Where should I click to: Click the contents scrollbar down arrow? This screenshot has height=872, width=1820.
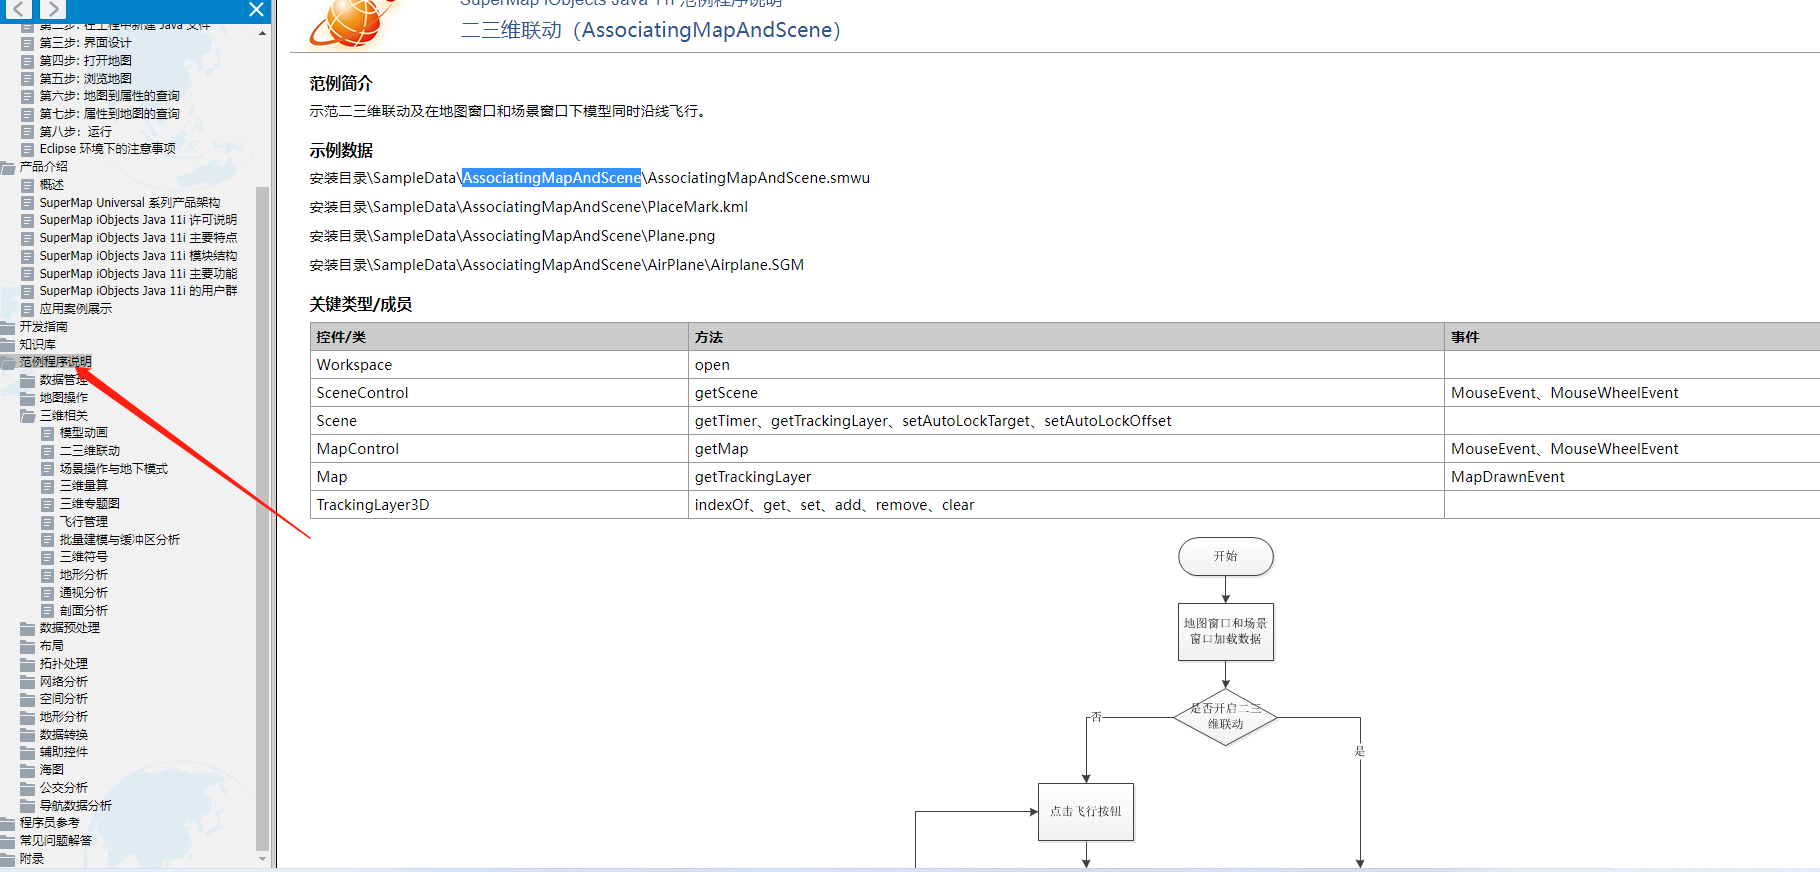[x=263, y=859]
